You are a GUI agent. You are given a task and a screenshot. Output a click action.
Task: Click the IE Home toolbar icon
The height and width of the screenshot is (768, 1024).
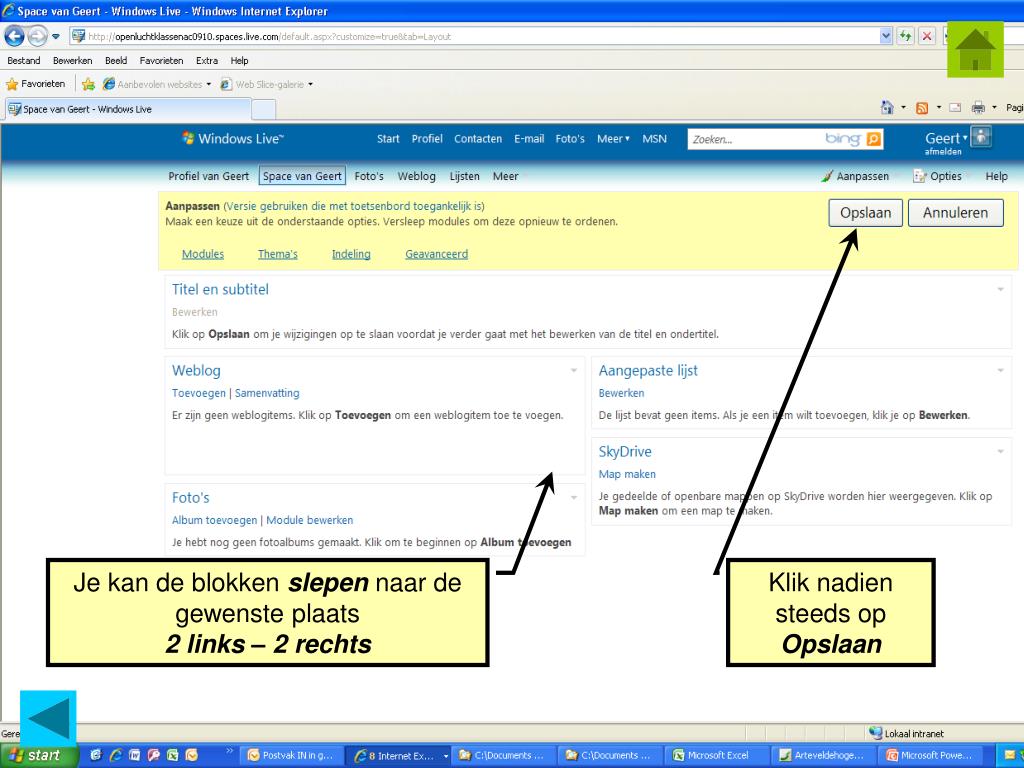[x=887, y=108]
